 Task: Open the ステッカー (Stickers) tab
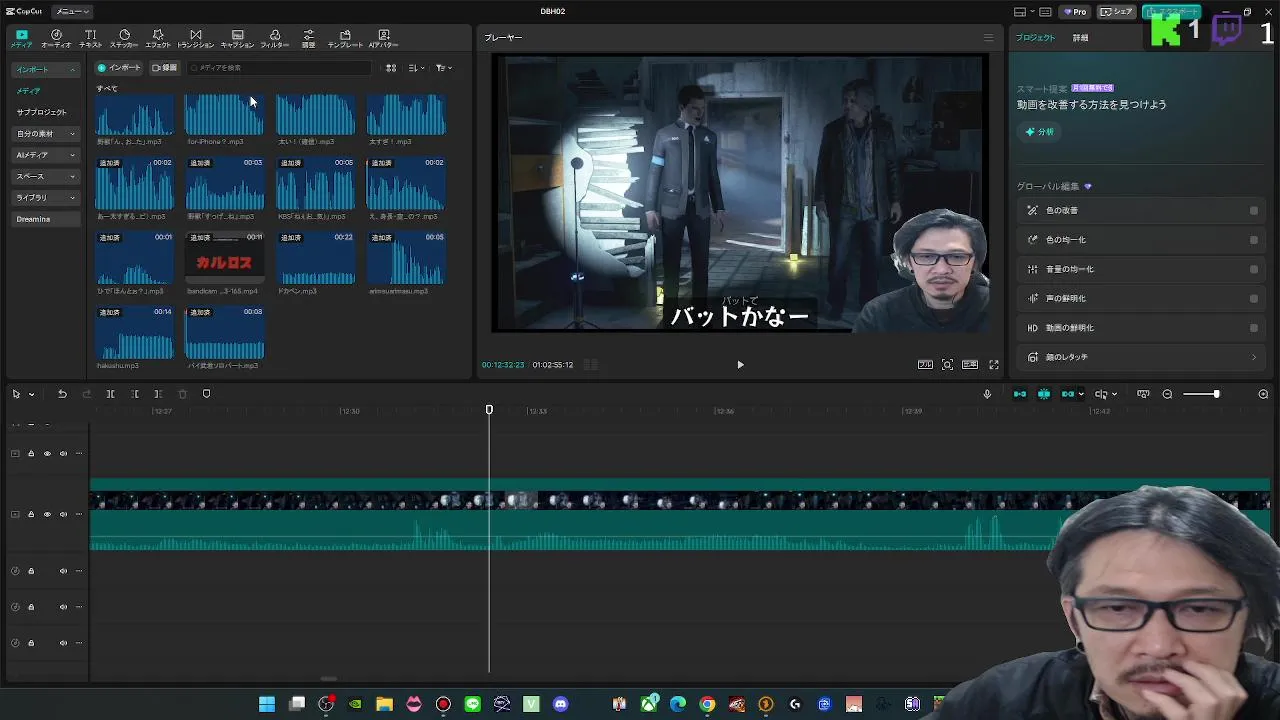coord(124,39)
